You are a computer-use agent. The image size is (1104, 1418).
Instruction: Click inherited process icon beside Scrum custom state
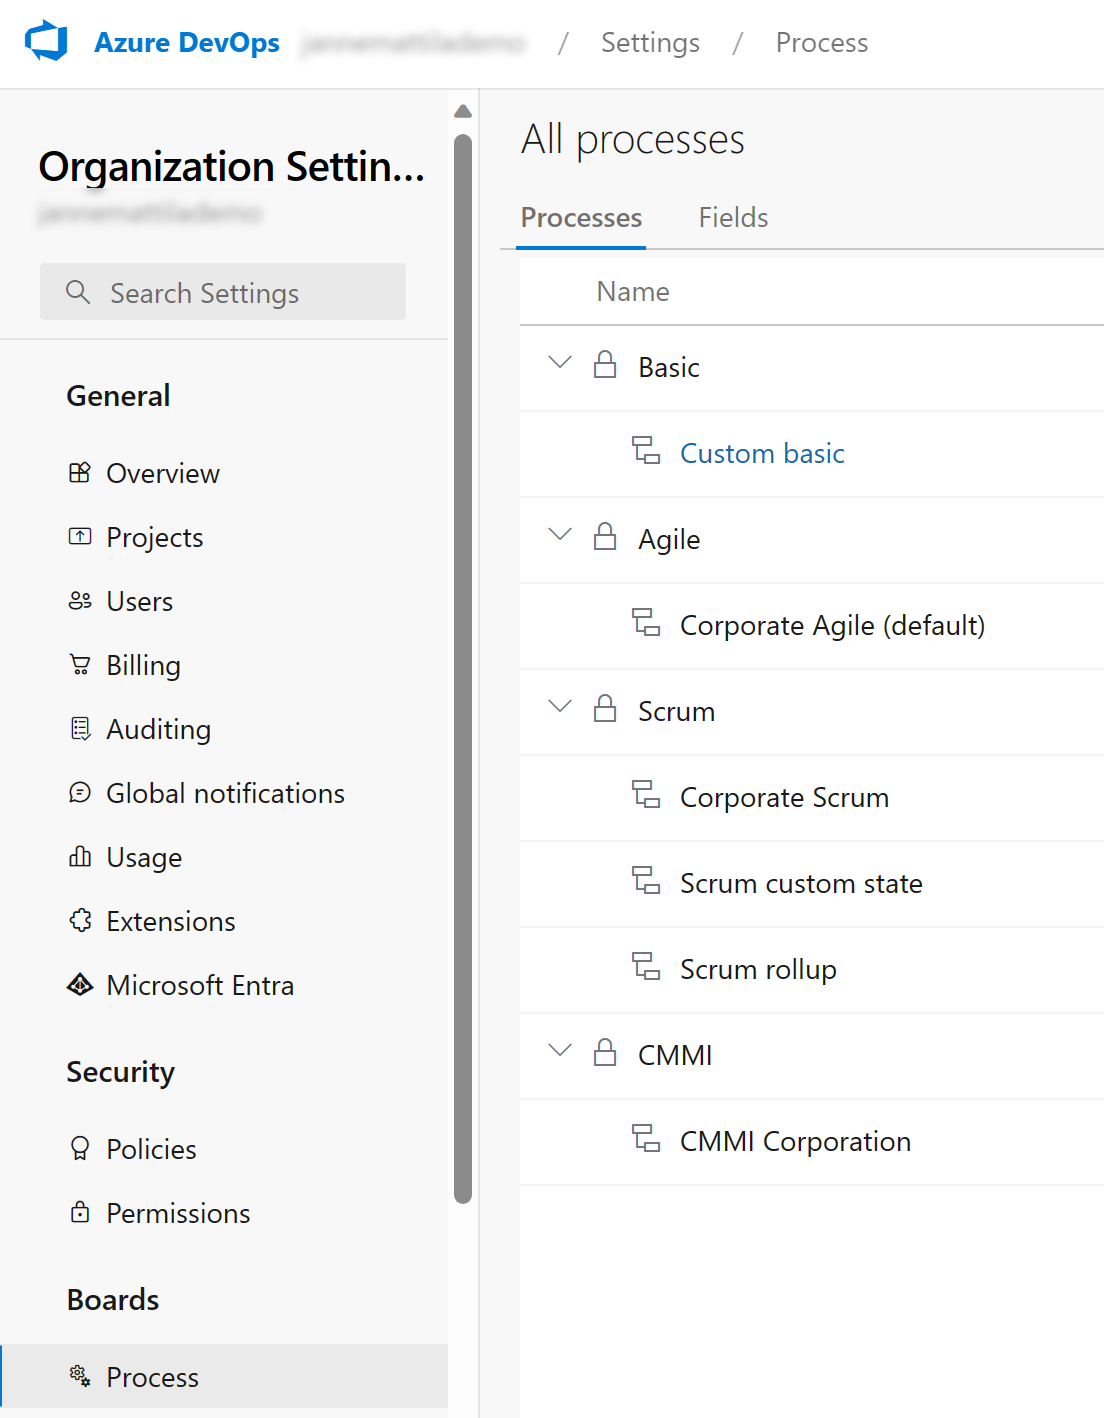(646, 881)
